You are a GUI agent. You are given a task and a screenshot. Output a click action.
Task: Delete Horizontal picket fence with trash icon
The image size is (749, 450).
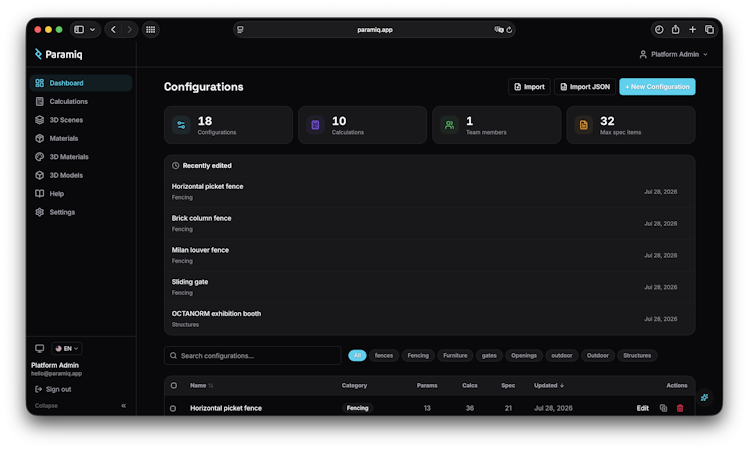[x=680, y=408]
